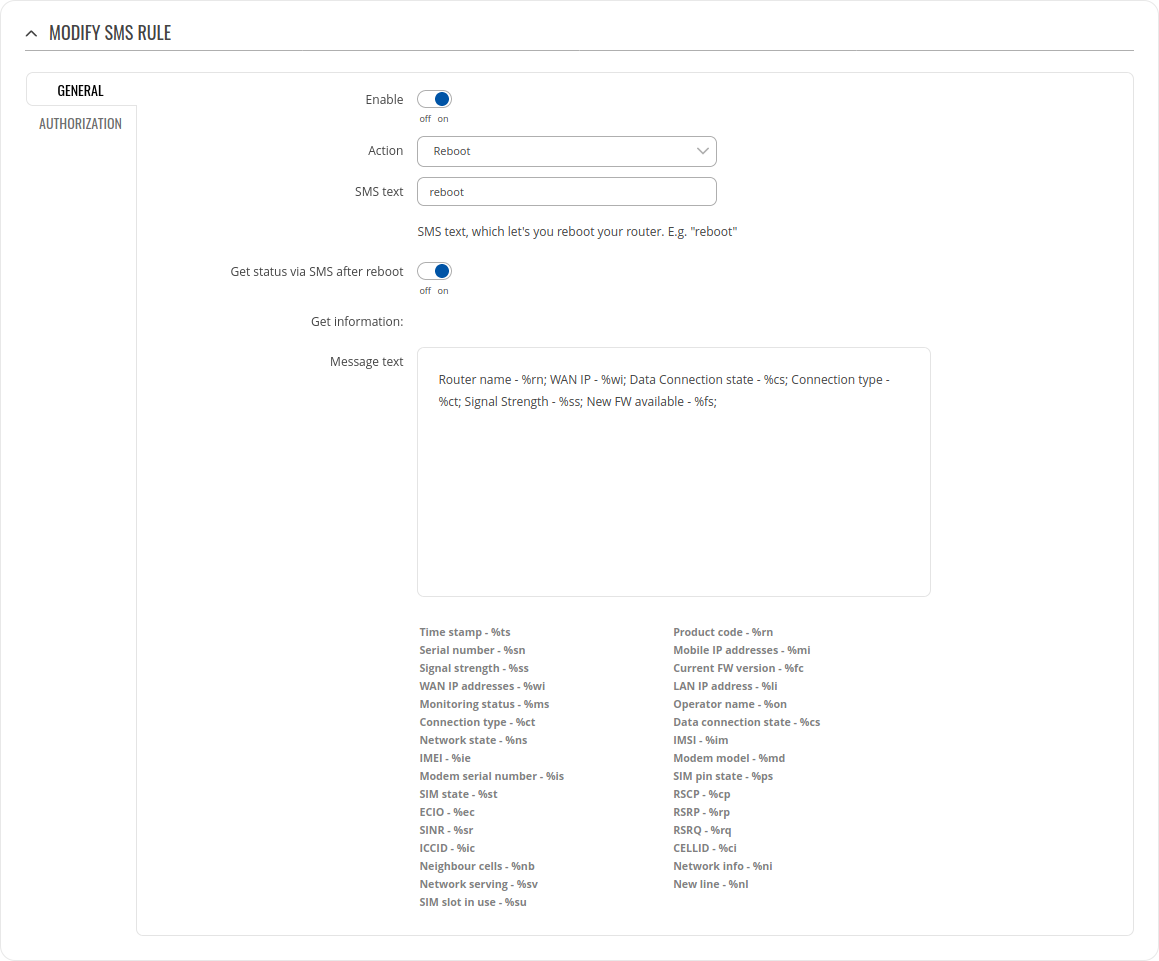Screen dimensions: 1159x961
Task: Select the LAN IP address - %li code
Action: tap(725, 687)
